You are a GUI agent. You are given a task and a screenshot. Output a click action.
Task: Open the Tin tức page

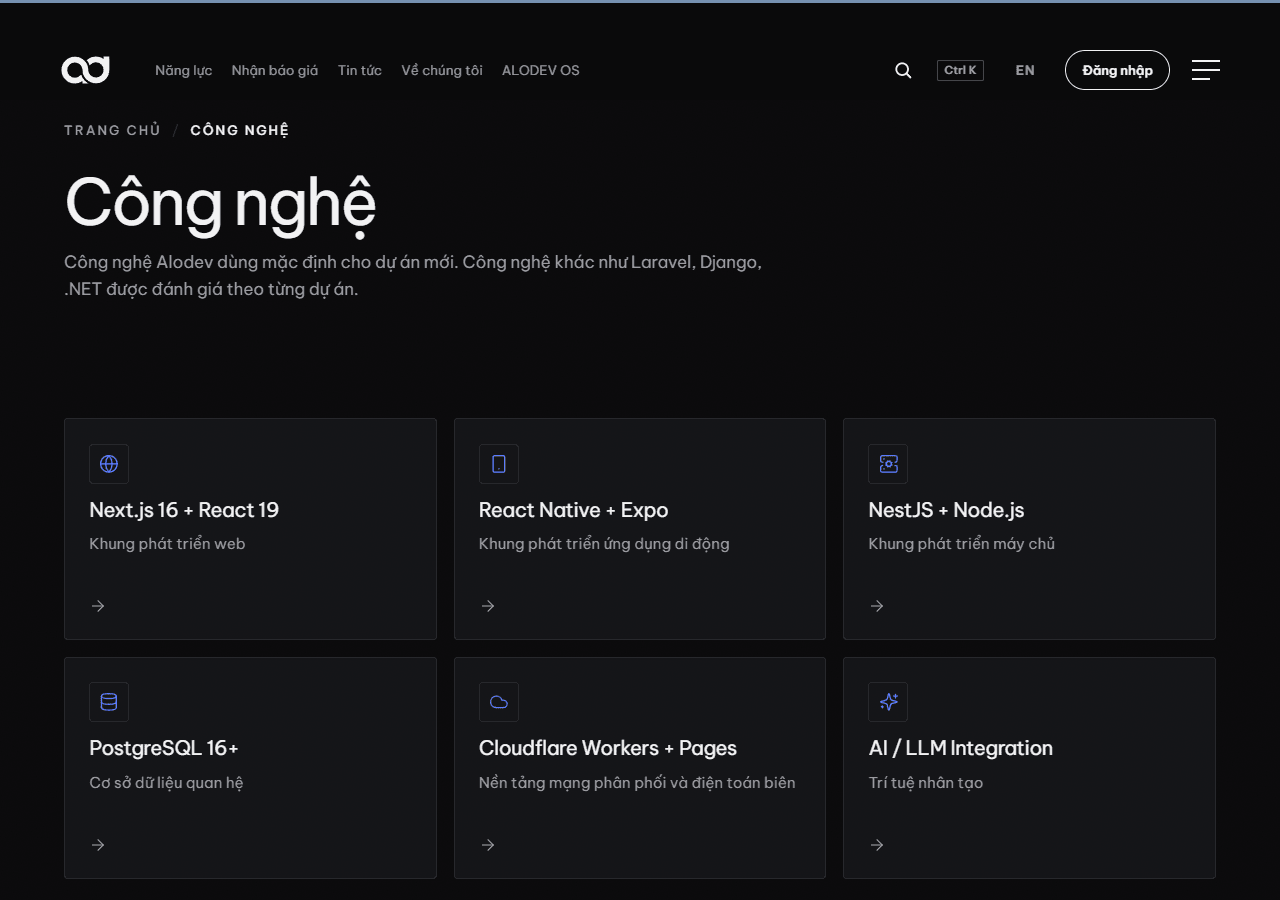(x=360, y=70)
